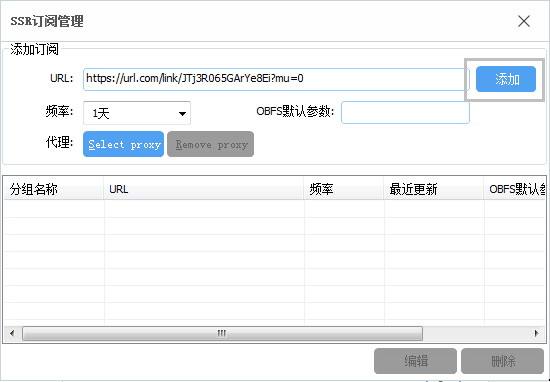The width and height of the screenshot is (550, 382).
Task: Click the horizontal scrollbar thumb
Action: click(222, 333)
